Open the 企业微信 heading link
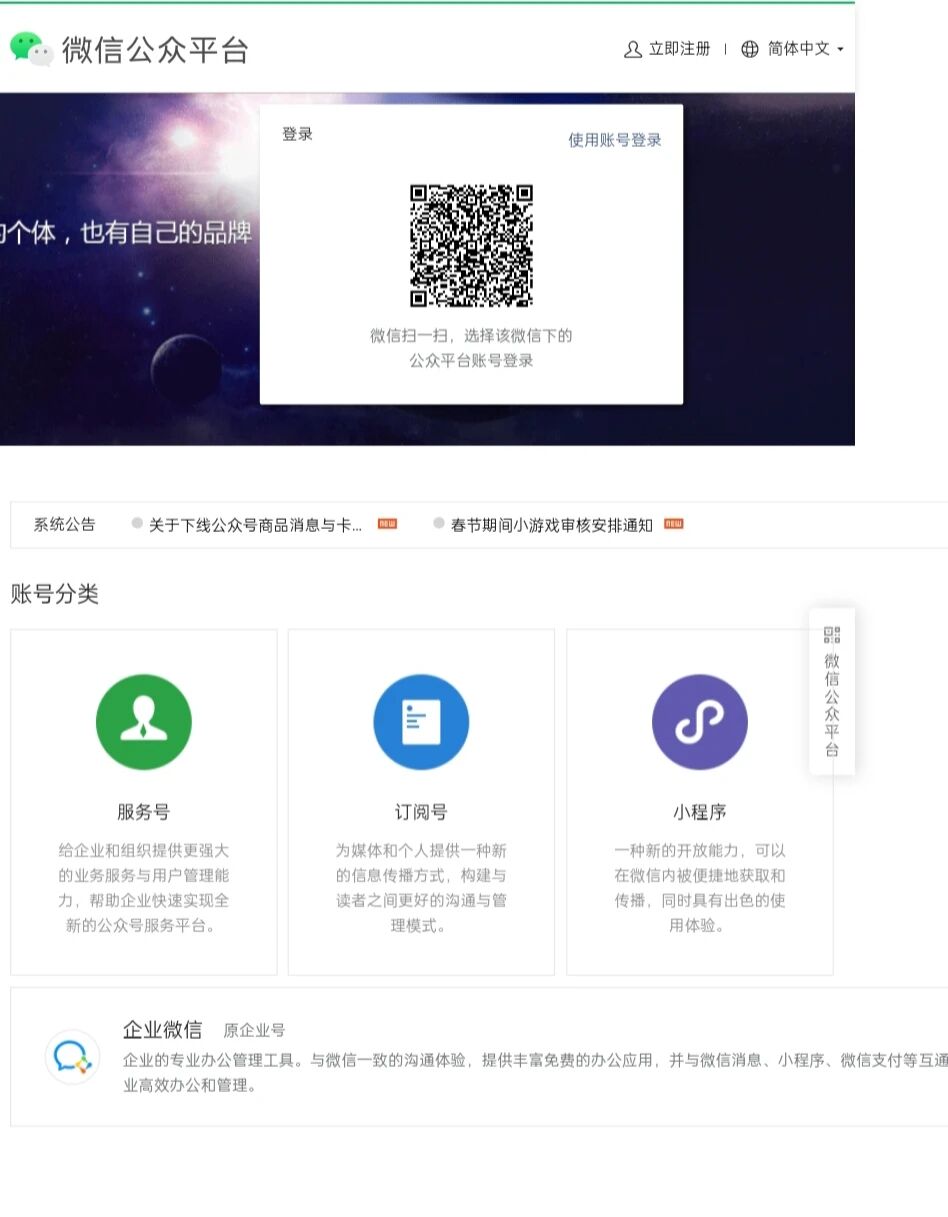 (162, 1029)
